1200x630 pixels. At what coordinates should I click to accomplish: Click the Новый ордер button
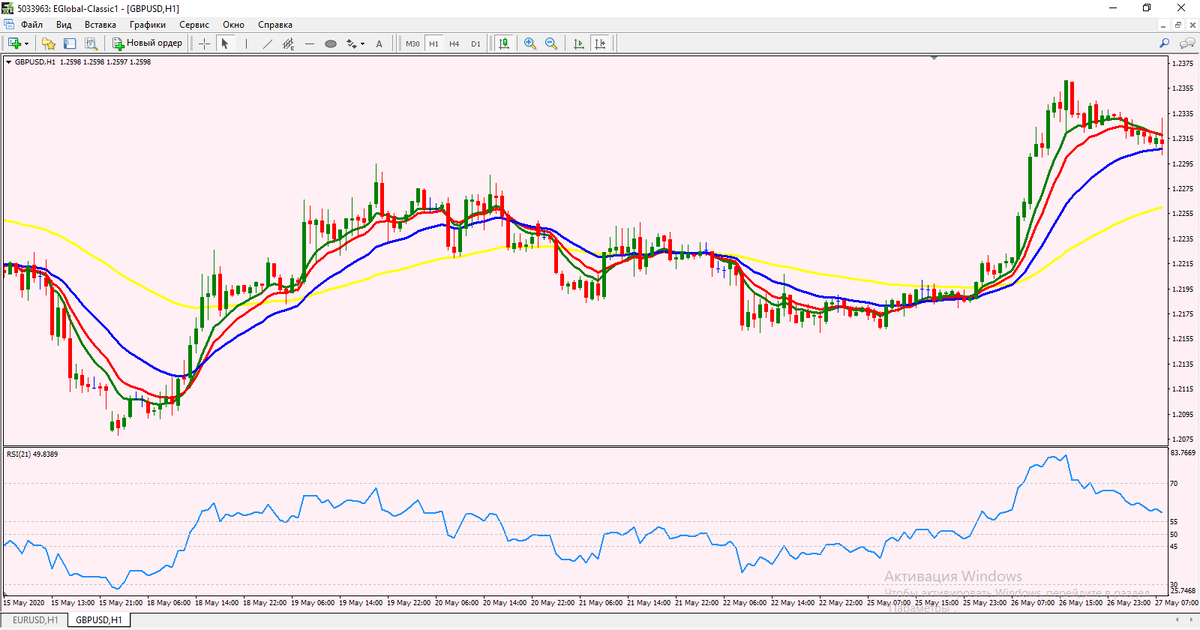click(x=147, y=43)
